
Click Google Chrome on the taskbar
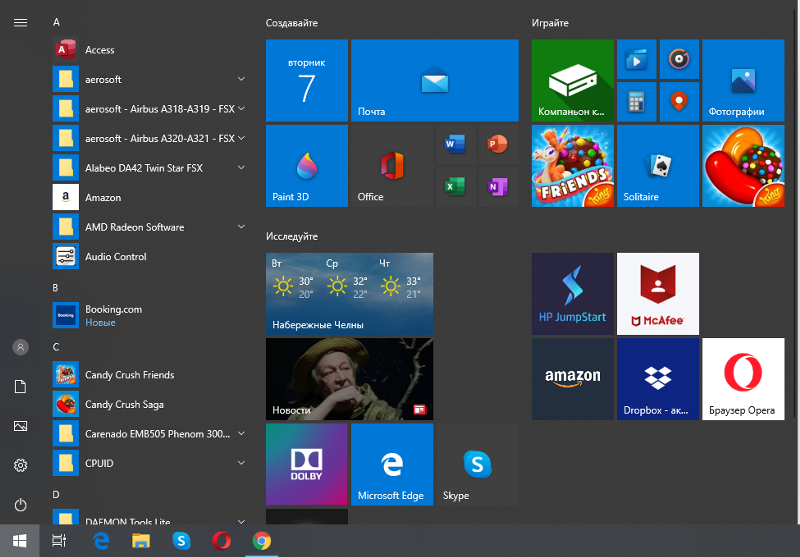262,541
